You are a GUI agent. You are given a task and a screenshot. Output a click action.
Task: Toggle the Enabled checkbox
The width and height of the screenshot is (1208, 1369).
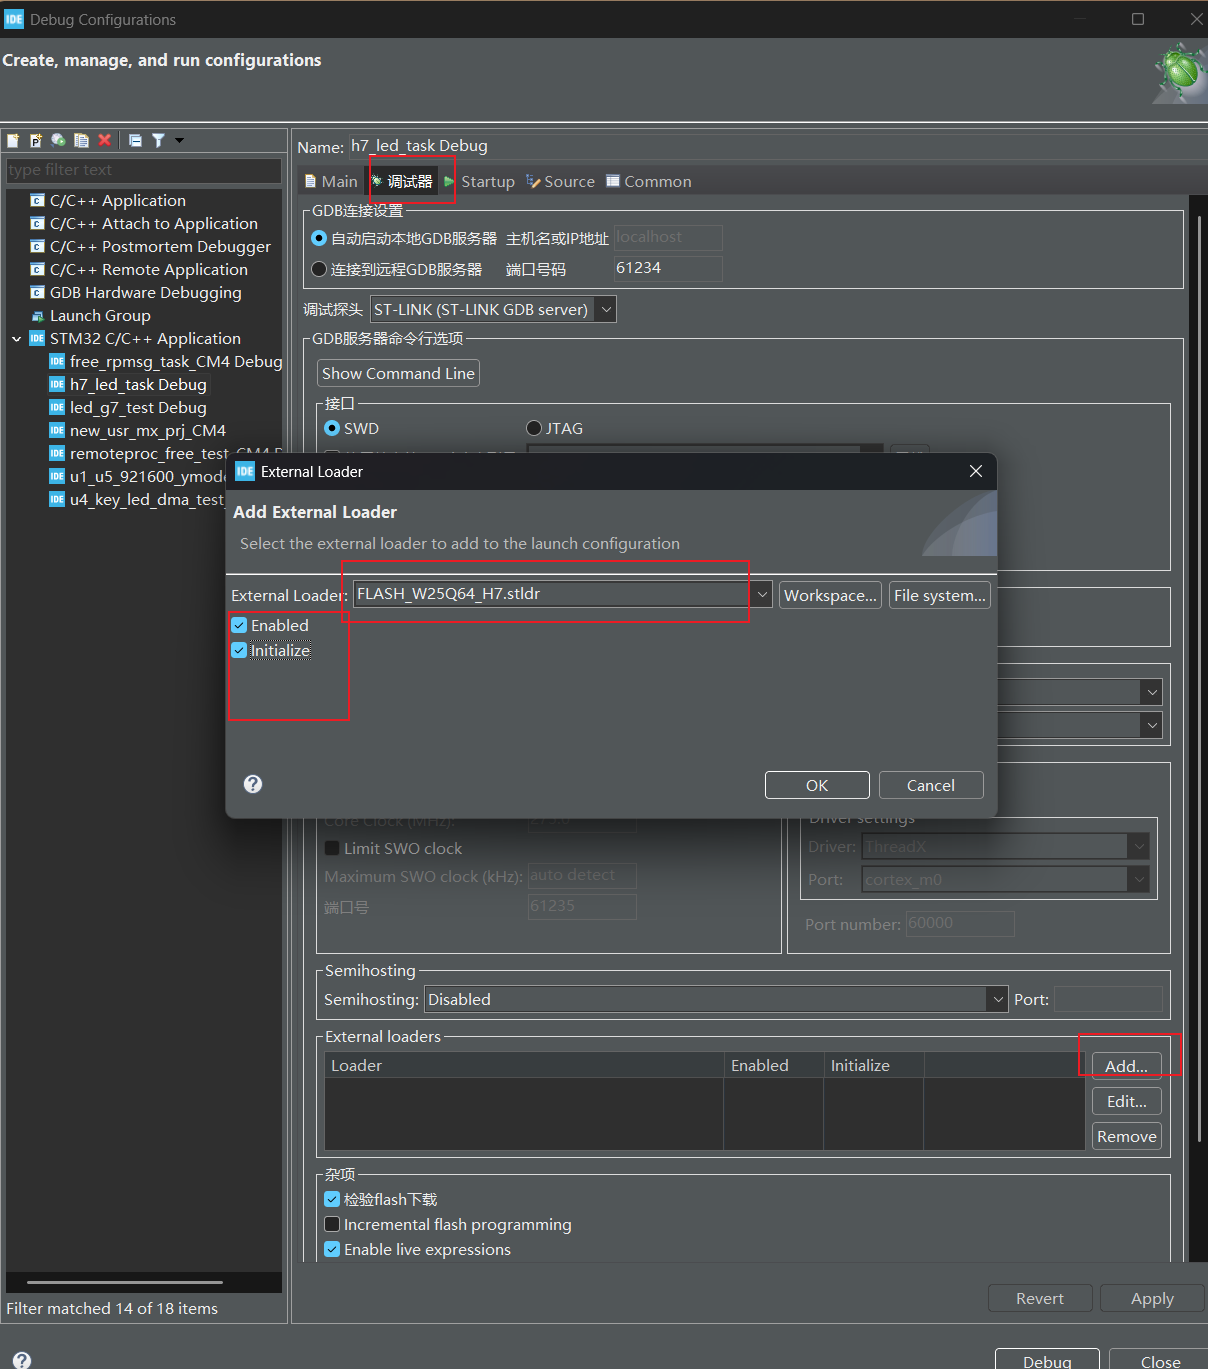[239, 625]
